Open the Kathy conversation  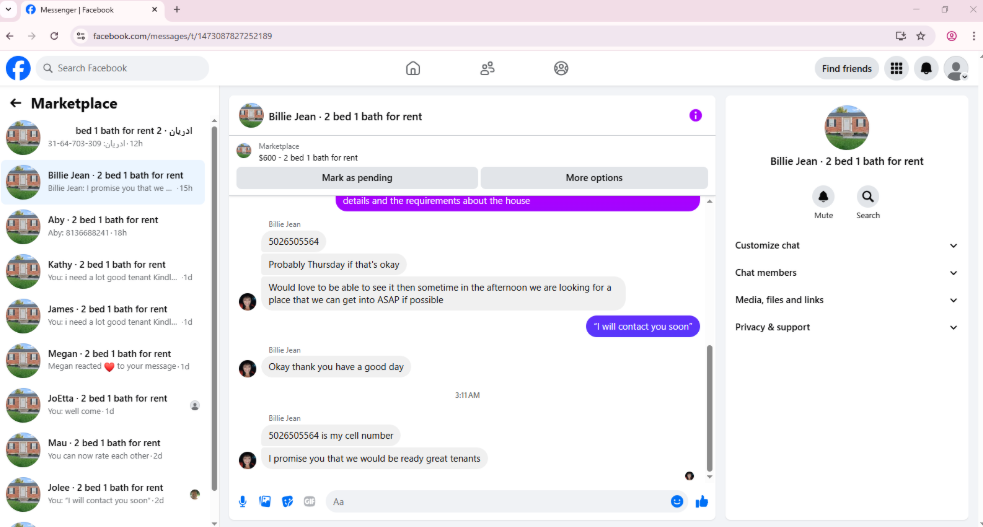pyautogui.click(x=103, y=271)
